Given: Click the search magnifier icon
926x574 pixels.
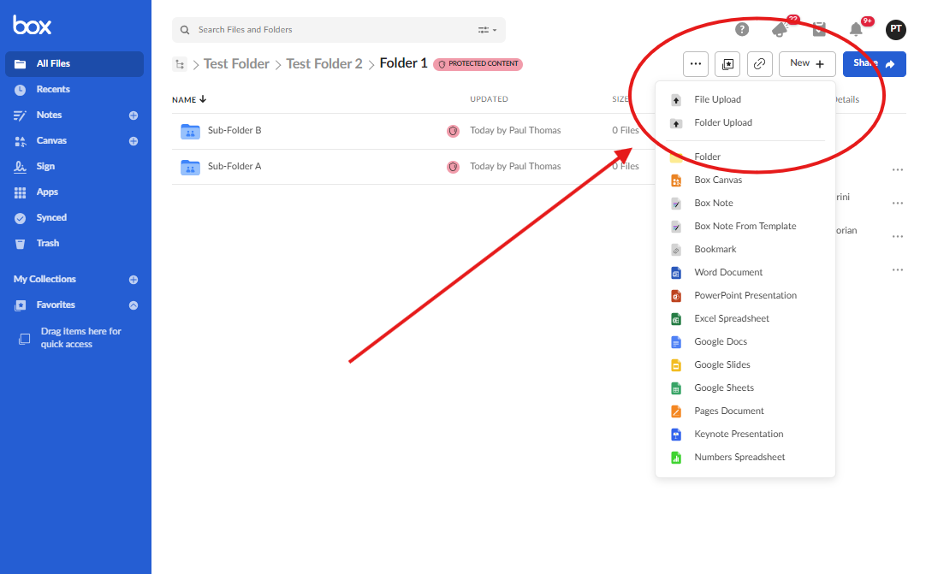Looking at the screenshot, I should pos(185,30).
